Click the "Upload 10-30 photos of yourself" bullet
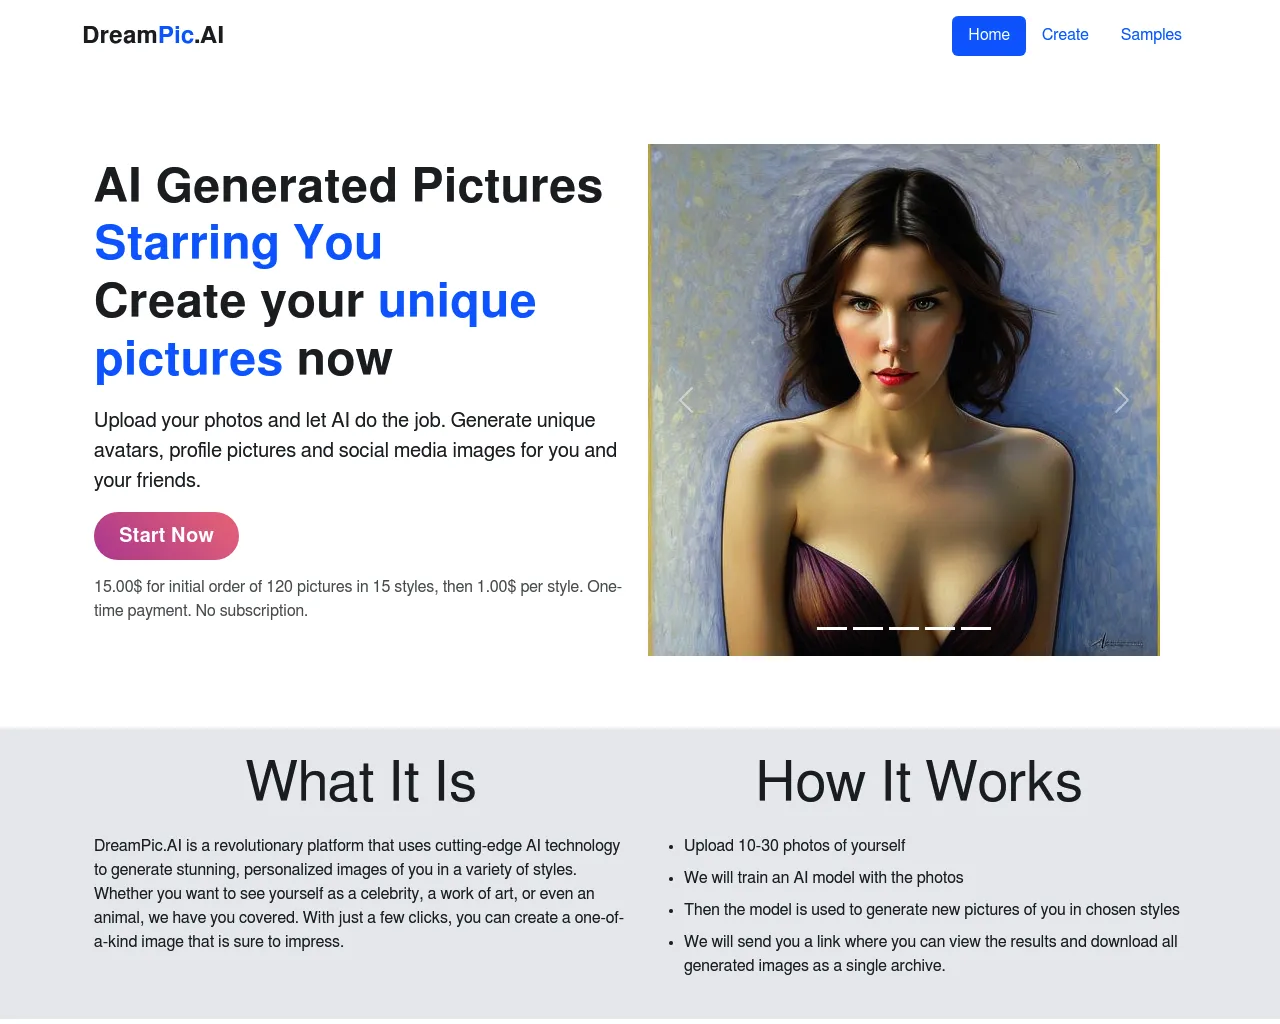This screenshot has width=1280, height=1024. click(x=794, y=846)
